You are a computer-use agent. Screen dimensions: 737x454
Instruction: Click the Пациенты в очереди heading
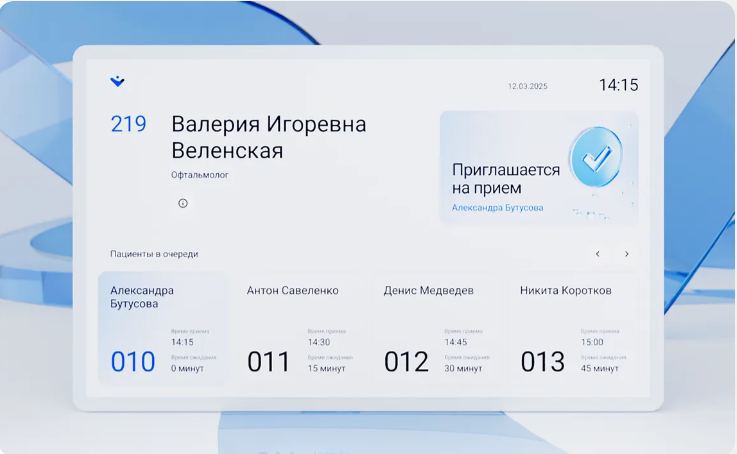(x=154, y=254)
